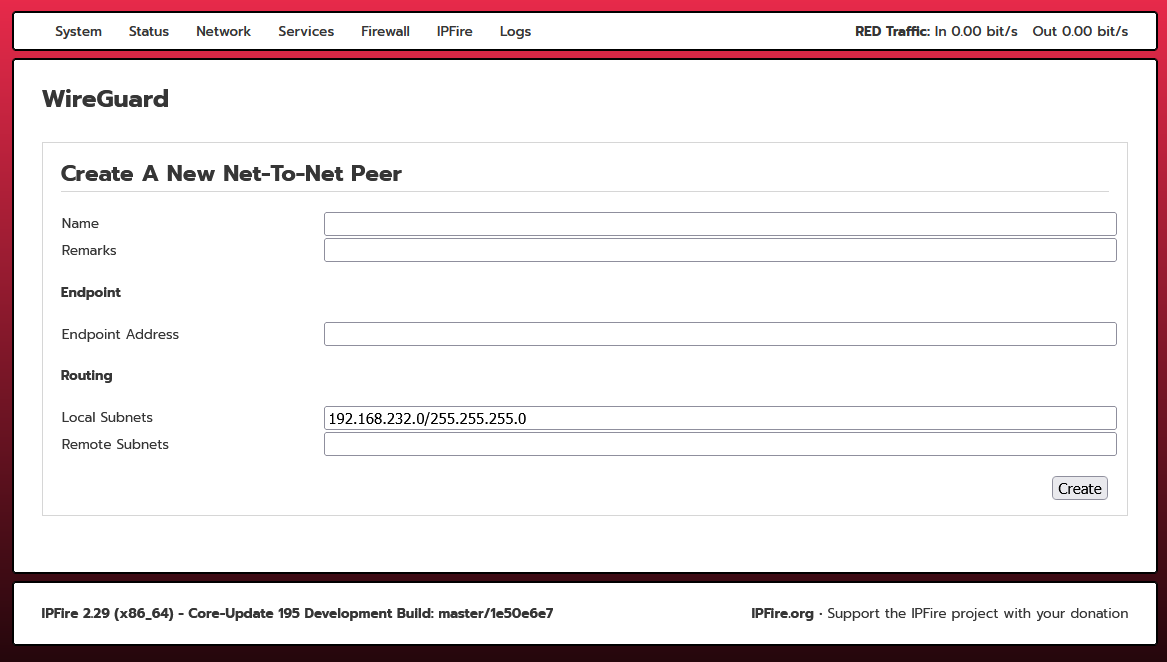Open the Network menu
The height and width of the screenshot is (662, 1167).
click(x=223, y=31)
